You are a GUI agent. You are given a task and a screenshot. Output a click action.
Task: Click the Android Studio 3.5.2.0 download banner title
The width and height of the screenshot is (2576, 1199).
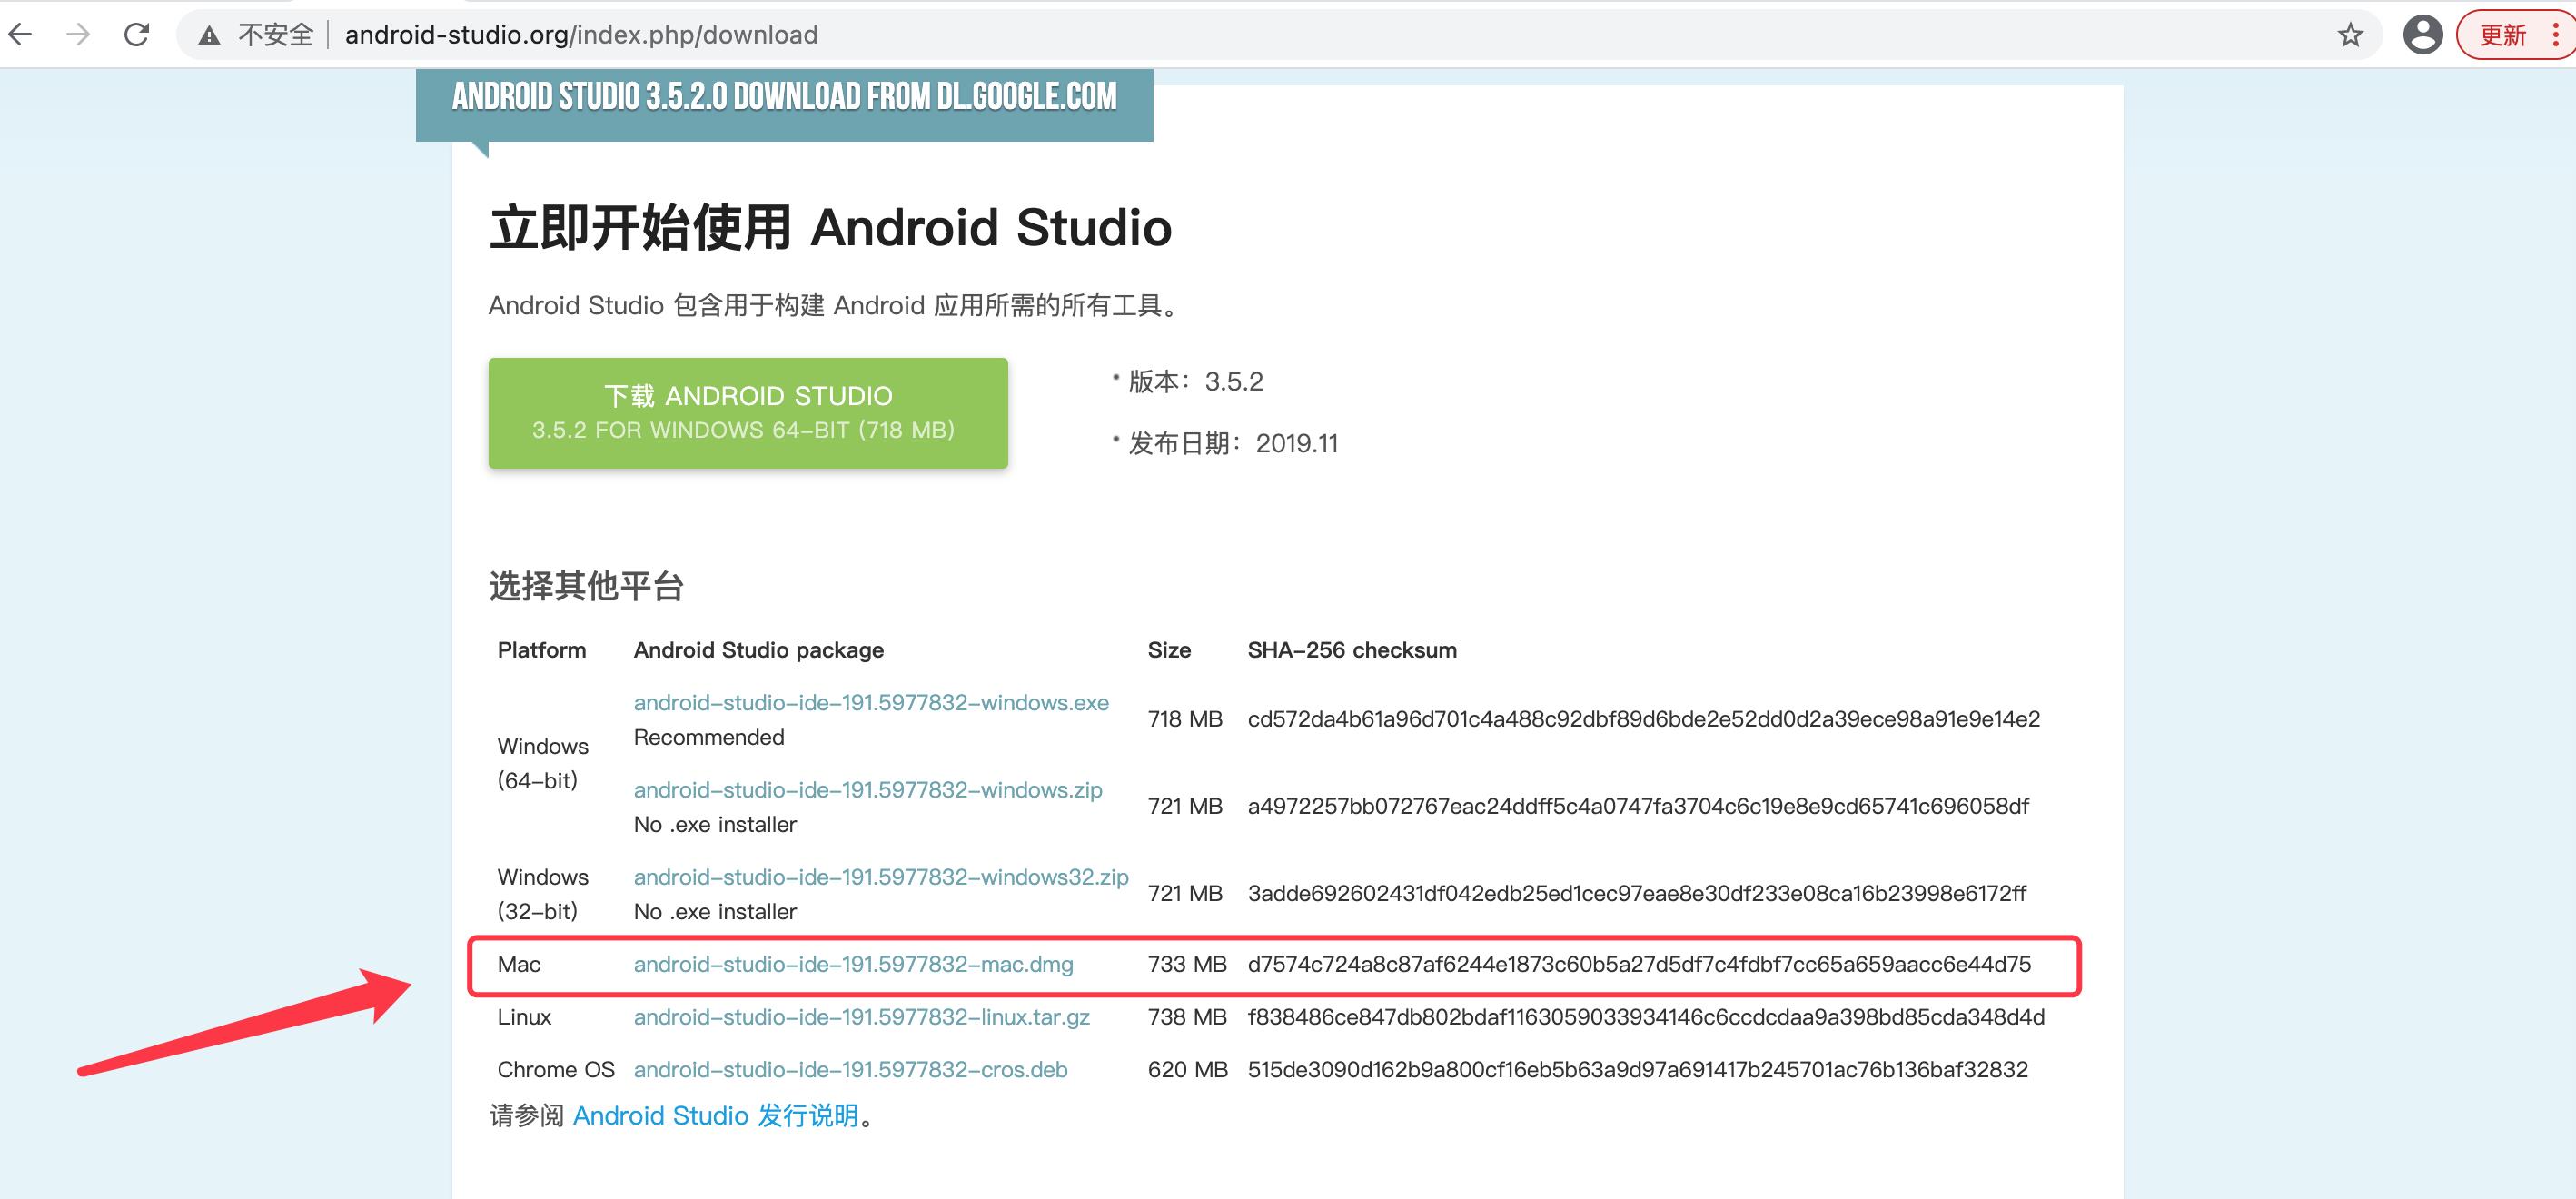coord(784,97)
